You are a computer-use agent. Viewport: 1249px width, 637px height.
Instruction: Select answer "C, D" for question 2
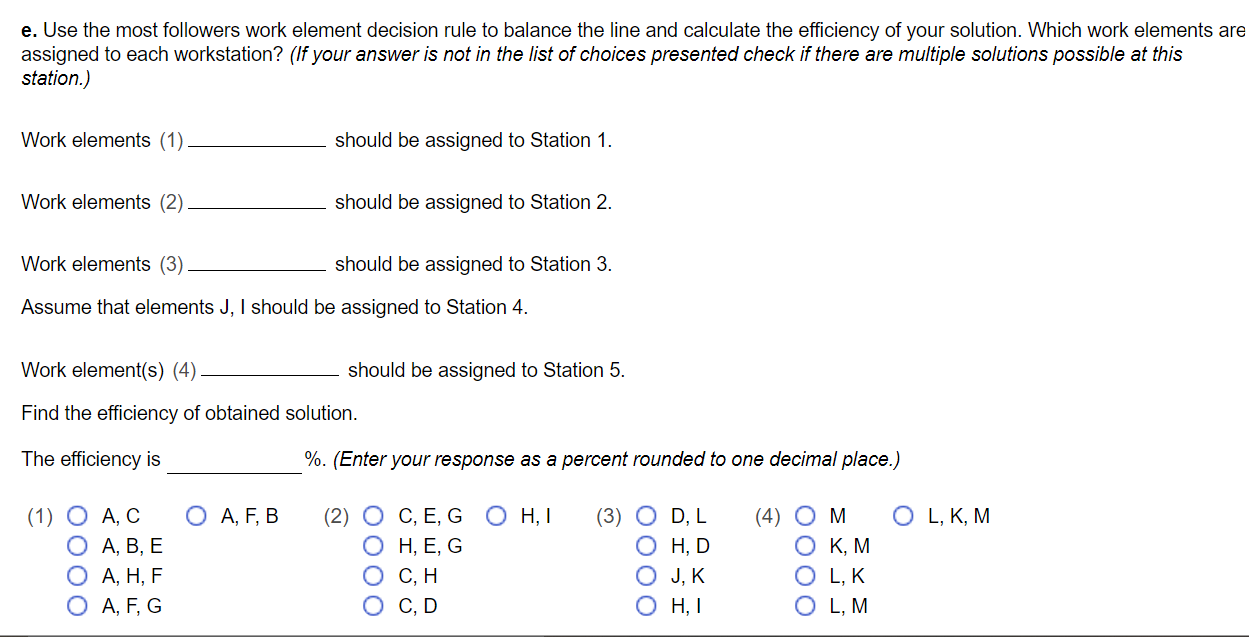pyautogui.click(x=373, y=606)
